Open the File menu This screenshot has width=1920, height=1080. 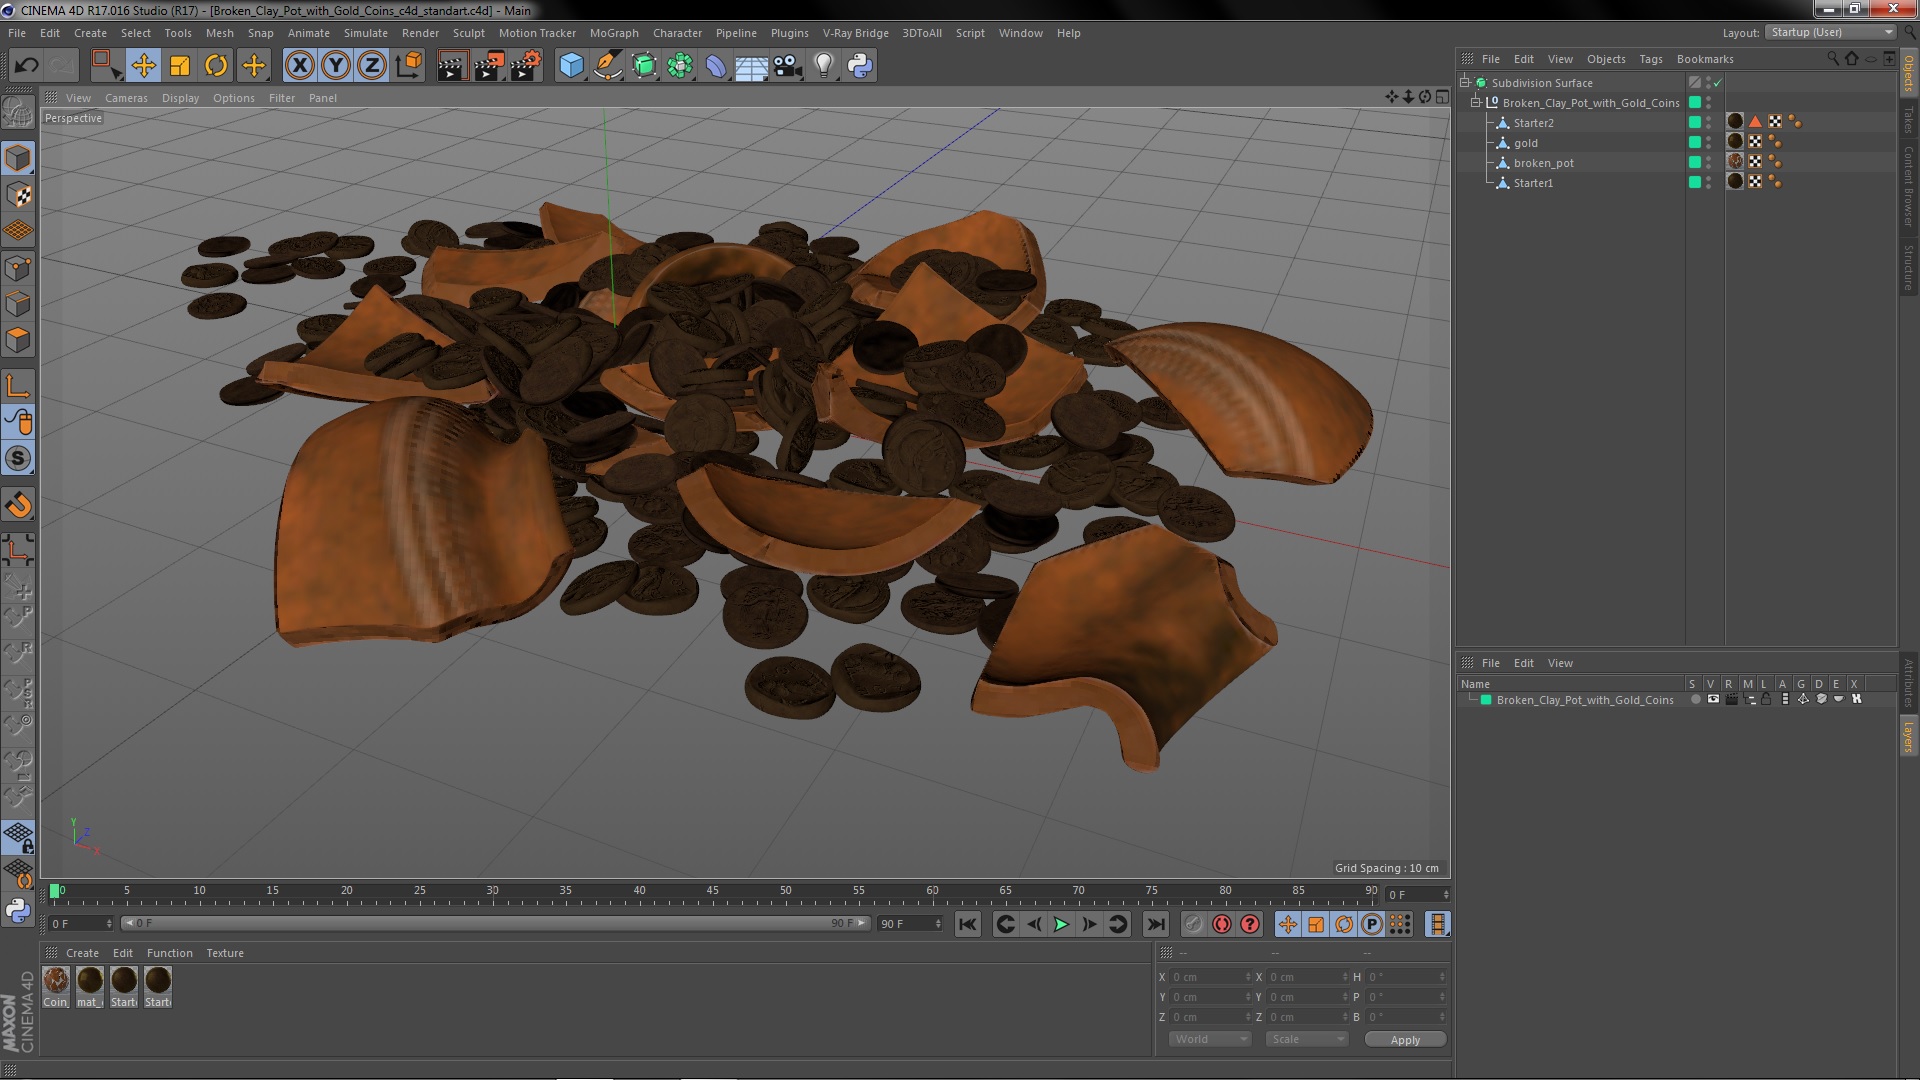[x=17, y=33]
